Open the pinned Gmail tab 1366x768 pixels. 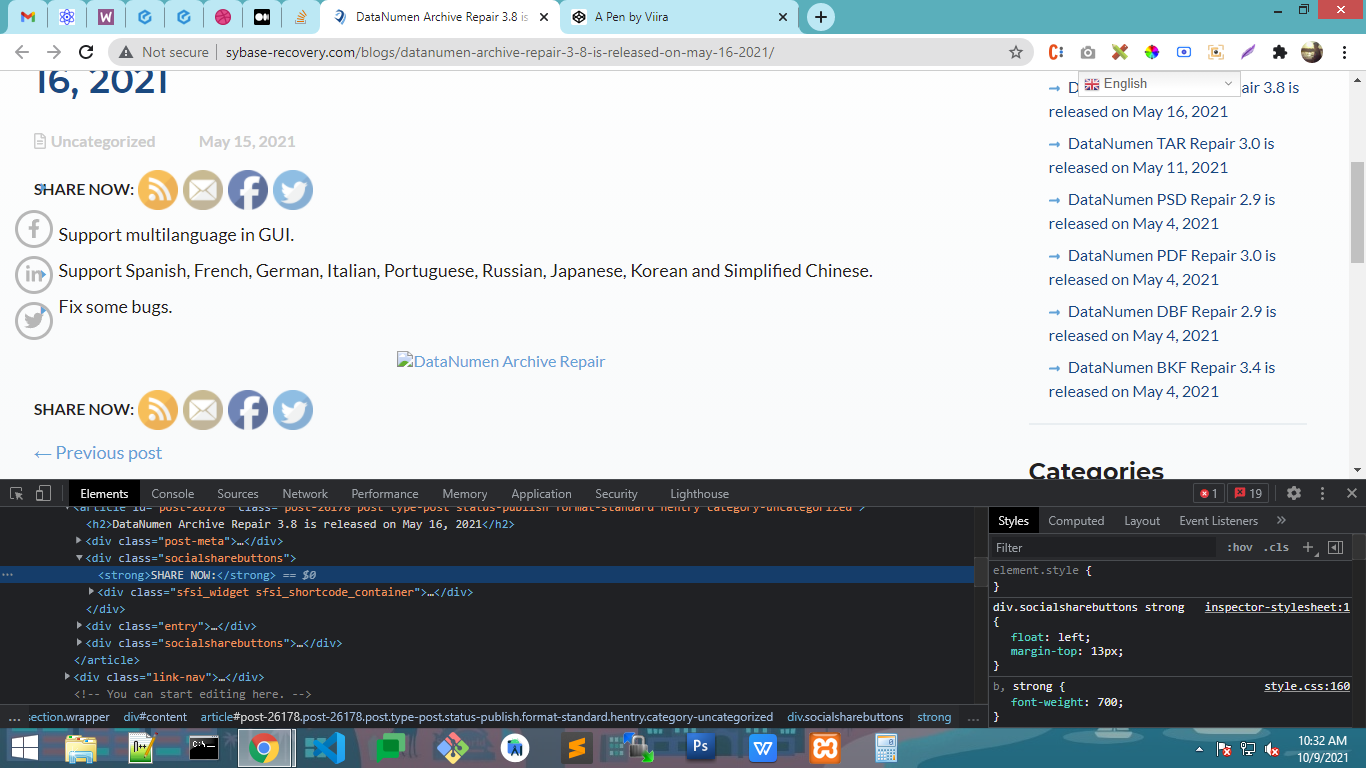coord(28,17)
